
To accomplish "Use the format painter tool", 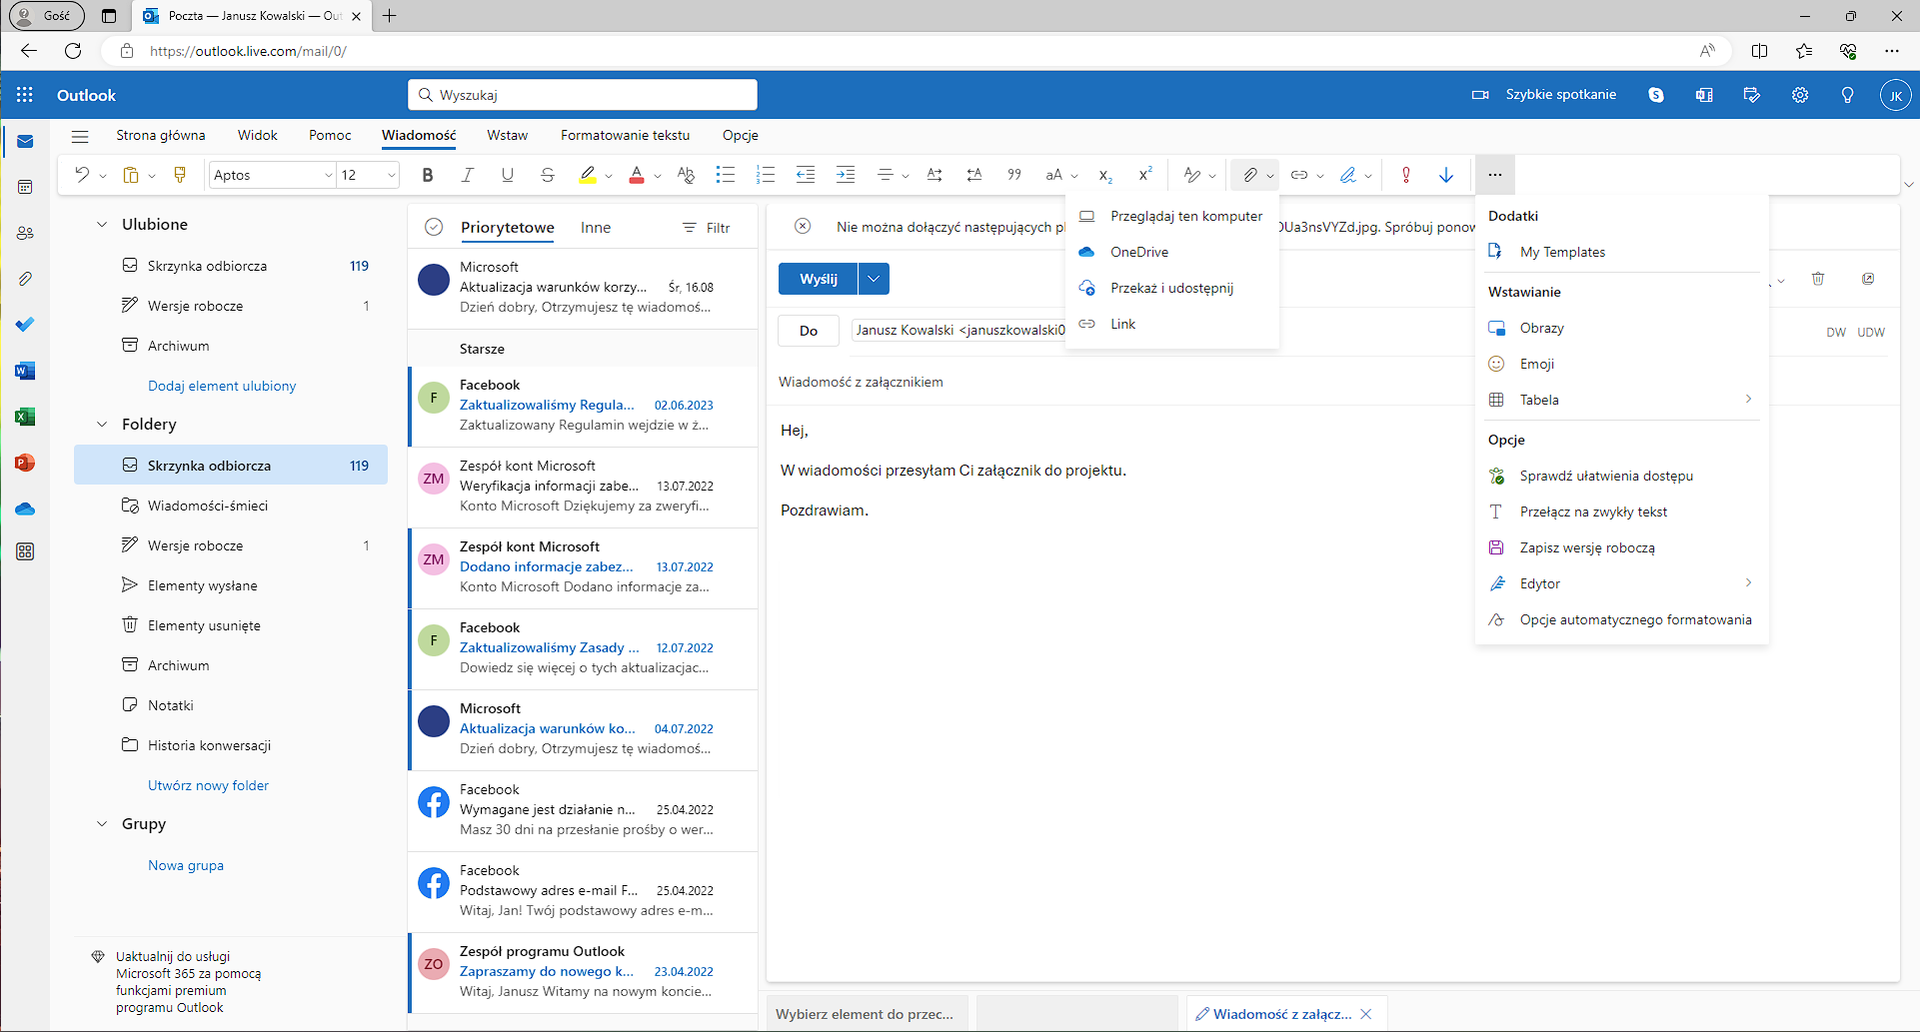I will pyautogui.click(x=180, y=175).
